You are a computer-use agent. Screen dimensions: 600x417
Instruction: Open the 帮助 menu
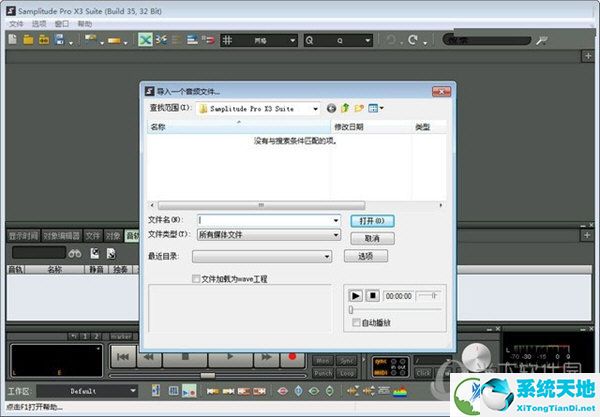[85, 24]
